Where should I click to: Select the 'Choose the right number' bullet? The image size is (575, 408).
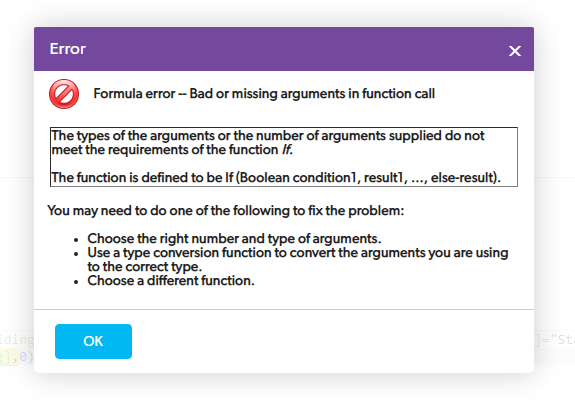234,239
